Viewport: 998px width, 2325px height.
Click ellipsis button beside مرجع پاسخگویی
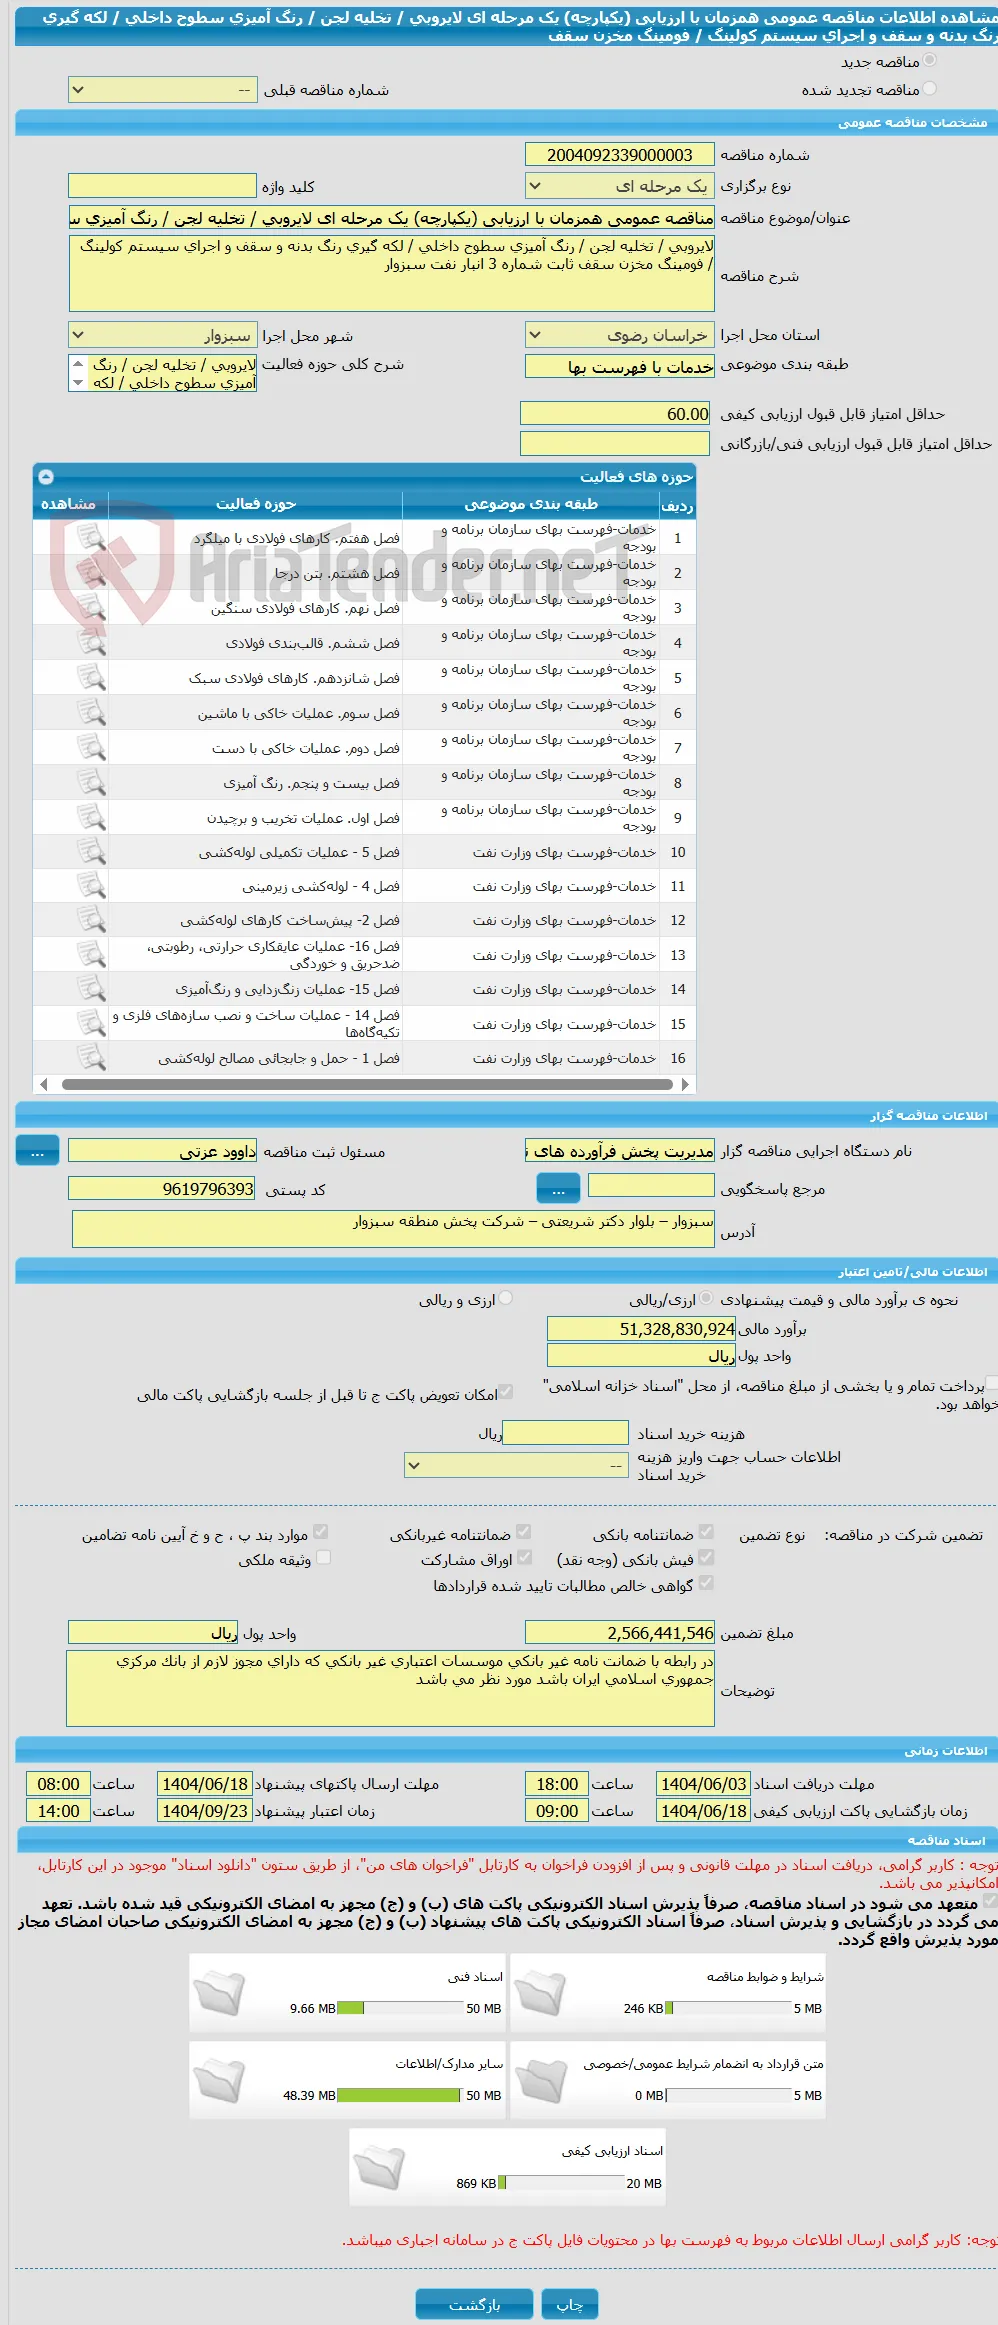[558, 1189]
